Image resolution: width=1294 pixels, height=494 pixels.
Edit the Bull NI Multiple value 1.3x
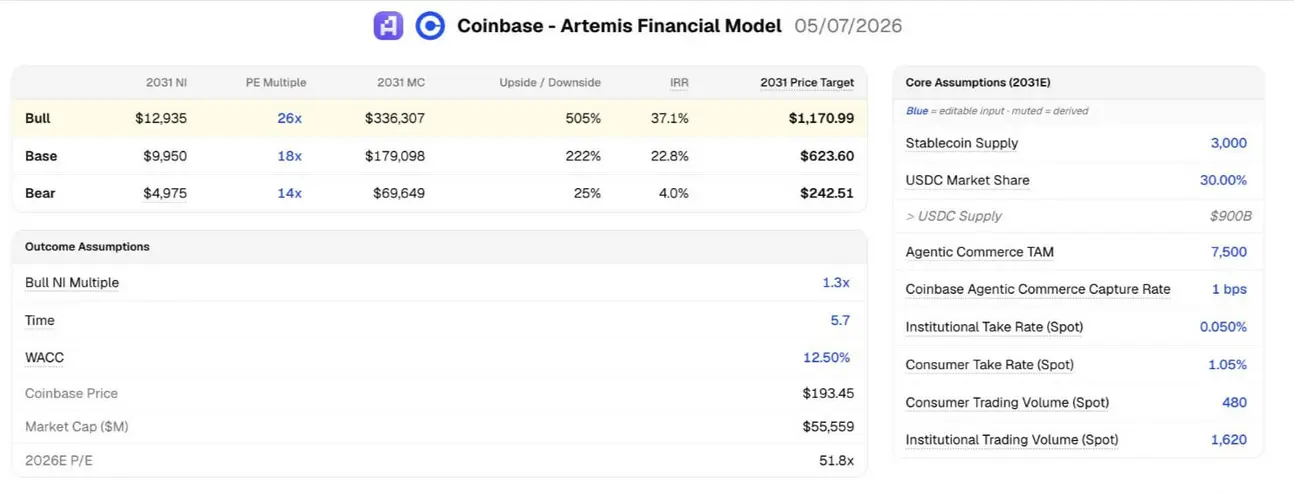click(836, 283)
